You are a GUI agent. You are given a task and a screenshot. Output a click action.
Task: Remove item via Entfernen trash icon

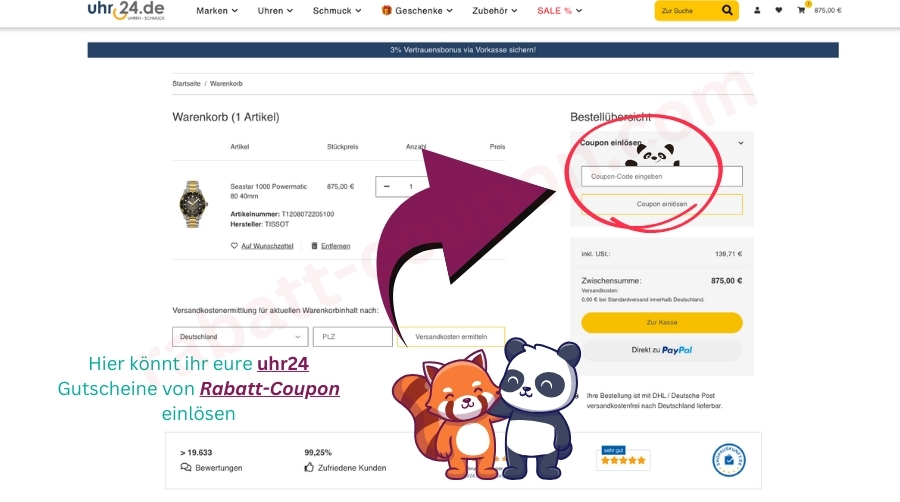click(314, 246)
